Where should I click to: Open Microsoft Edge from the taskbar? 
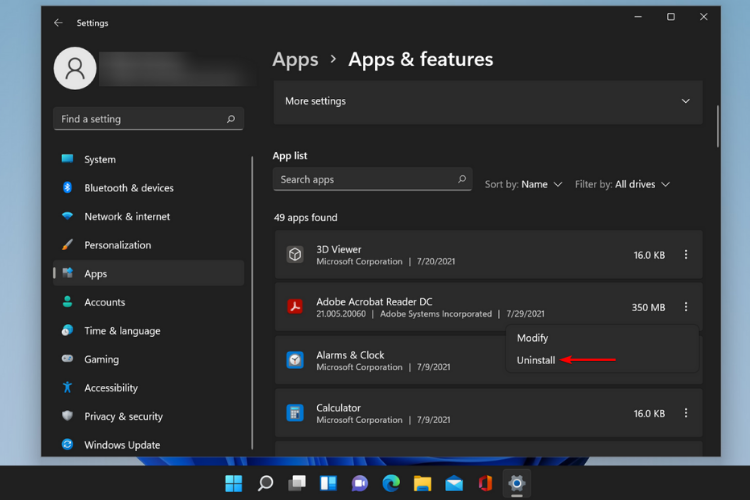tap(391, 484)
